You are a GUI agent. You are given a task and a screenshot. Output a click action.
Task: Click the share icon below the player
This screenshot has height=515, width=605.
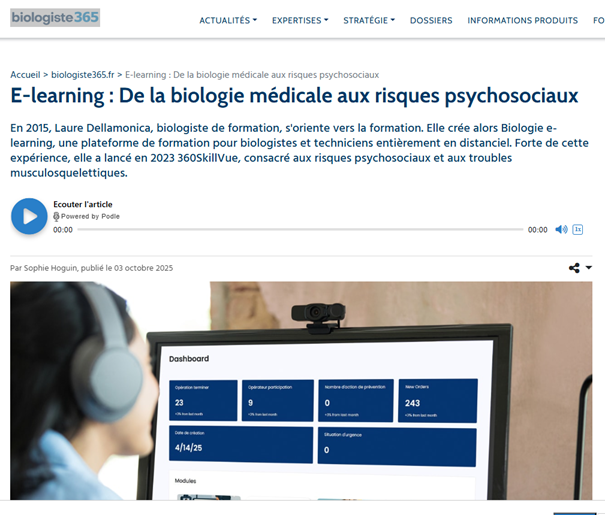click(x=574, y=268)
